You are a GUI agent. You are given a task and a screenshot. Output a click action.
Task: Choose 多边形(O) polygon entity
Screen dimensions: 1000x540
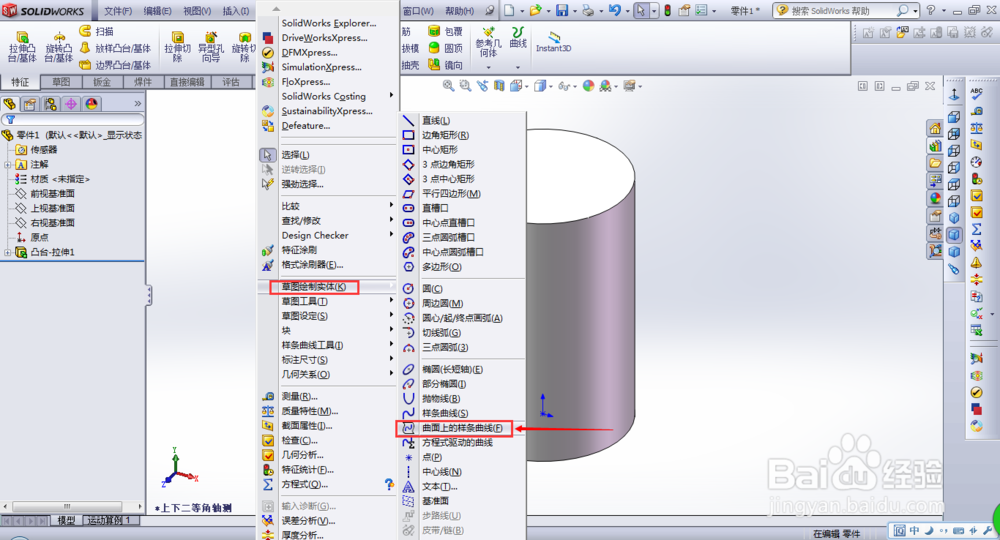(442, 266)
